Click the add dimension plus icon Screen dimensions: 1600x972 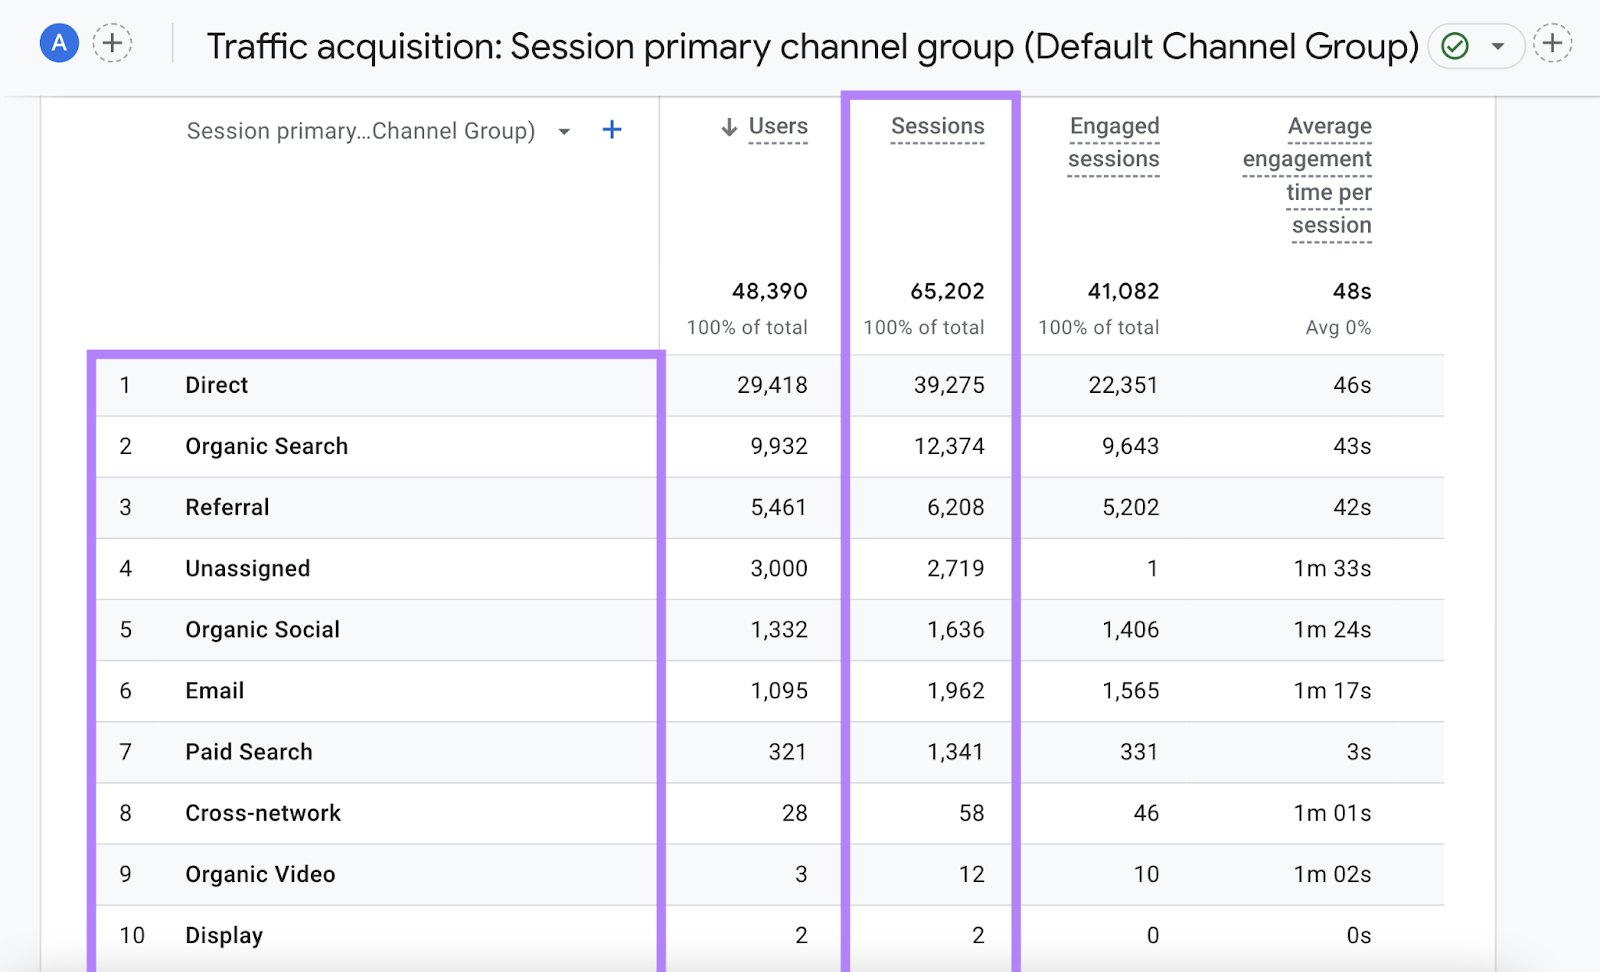pyautogui.click(x=611, y=129)
